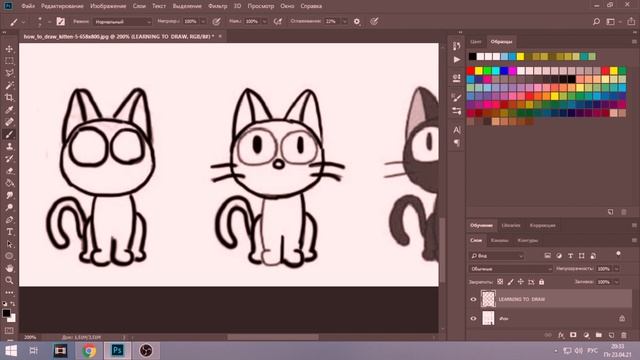The width and height of the screenshot is (640, 360).
Task: Open the Изображение menu
Action: pyautogui.click(x=108, y=6)
